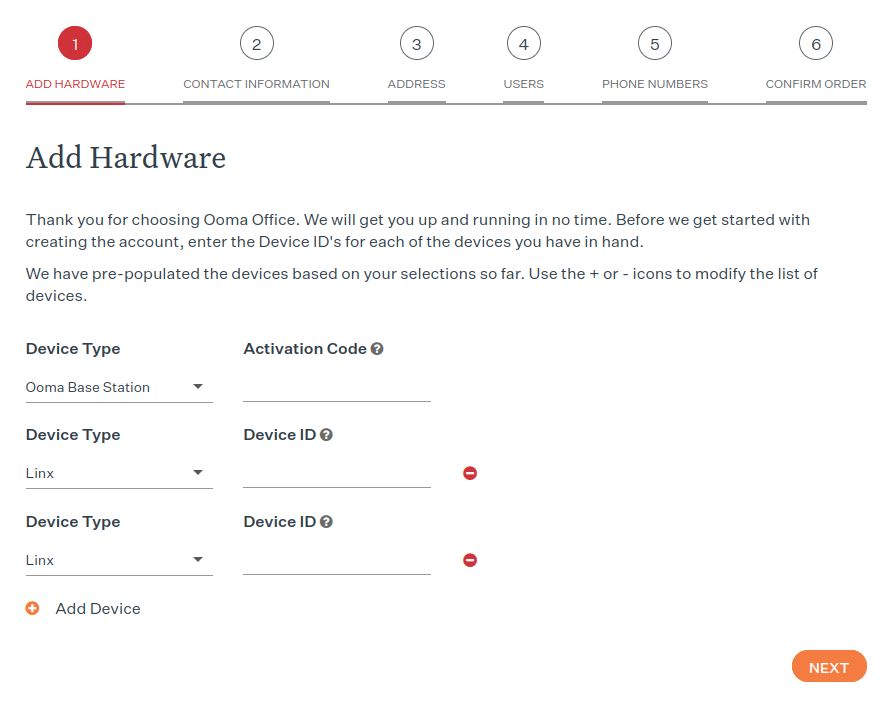
Task: Click the "We have pre-populated the devices" paragraph
Action: (422, 285)
